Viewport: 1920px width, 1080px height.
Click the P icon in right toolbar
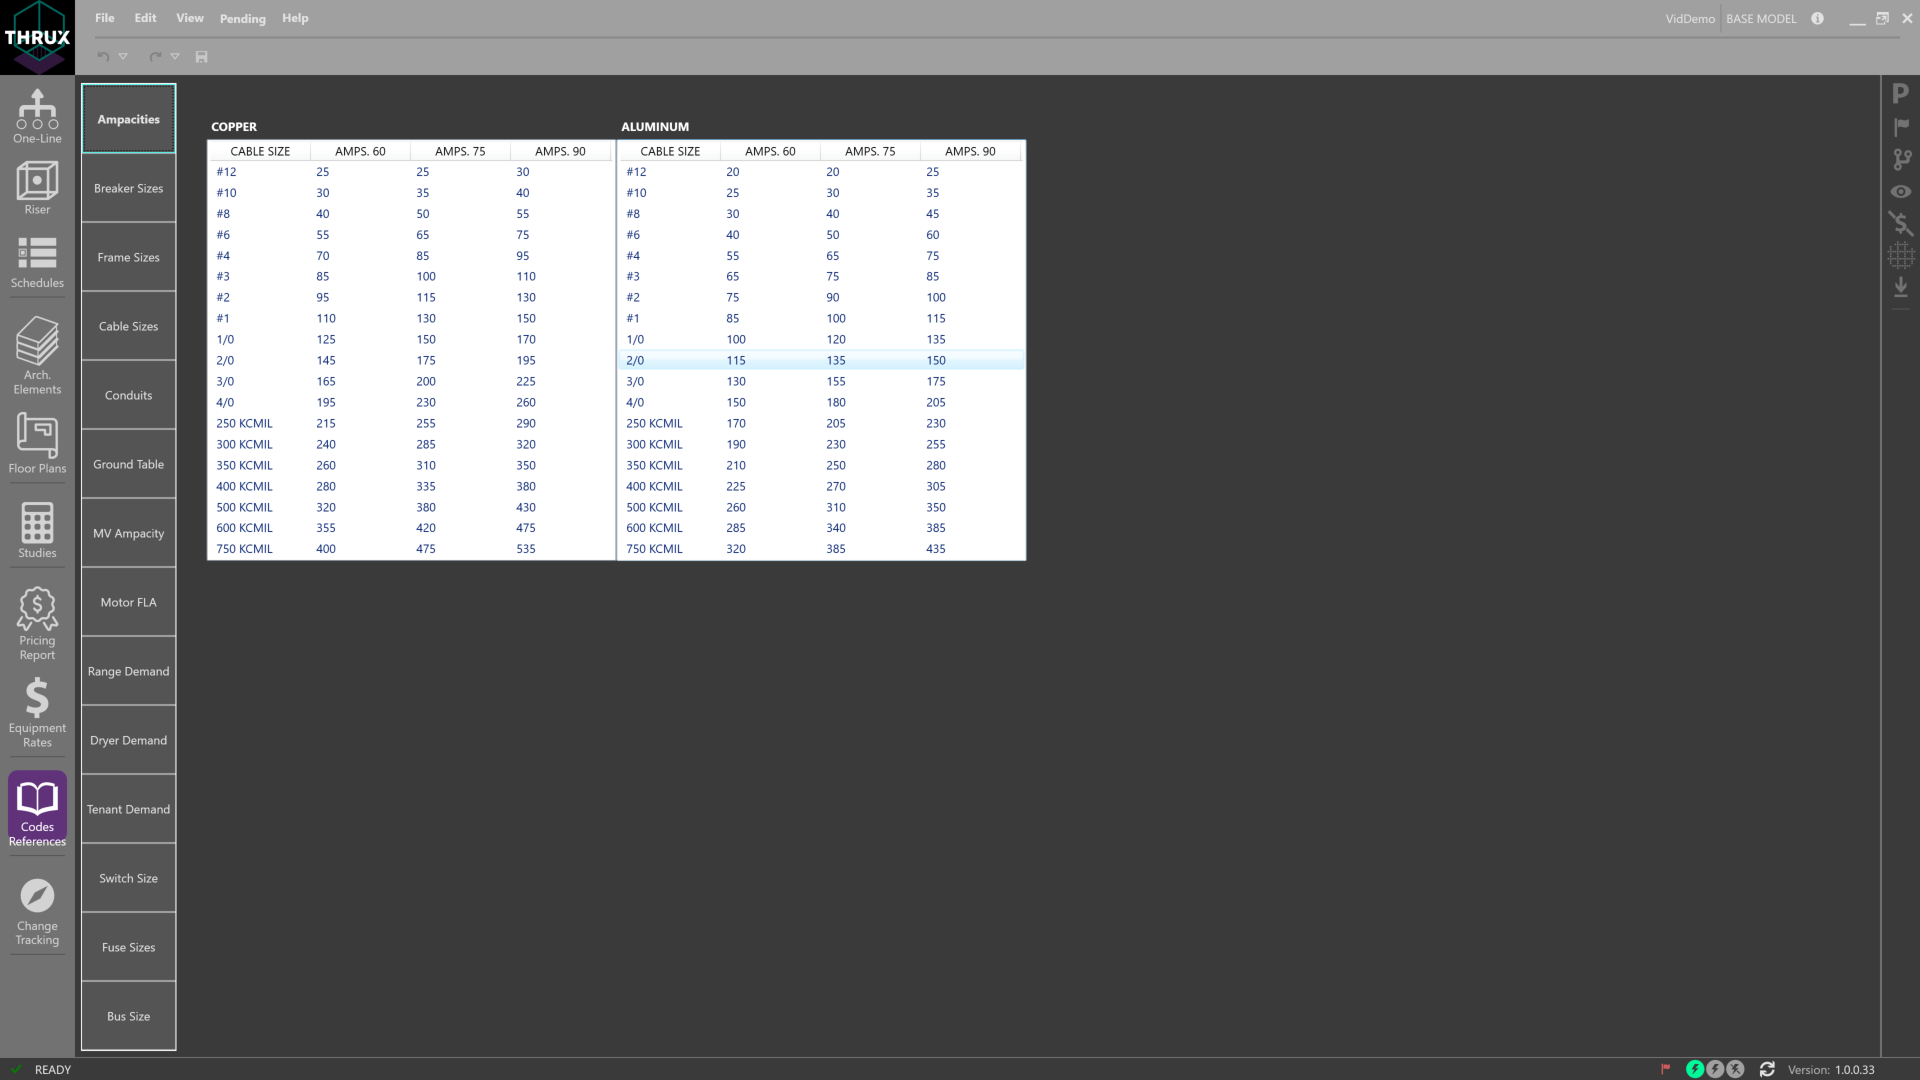pos(1900,94)
